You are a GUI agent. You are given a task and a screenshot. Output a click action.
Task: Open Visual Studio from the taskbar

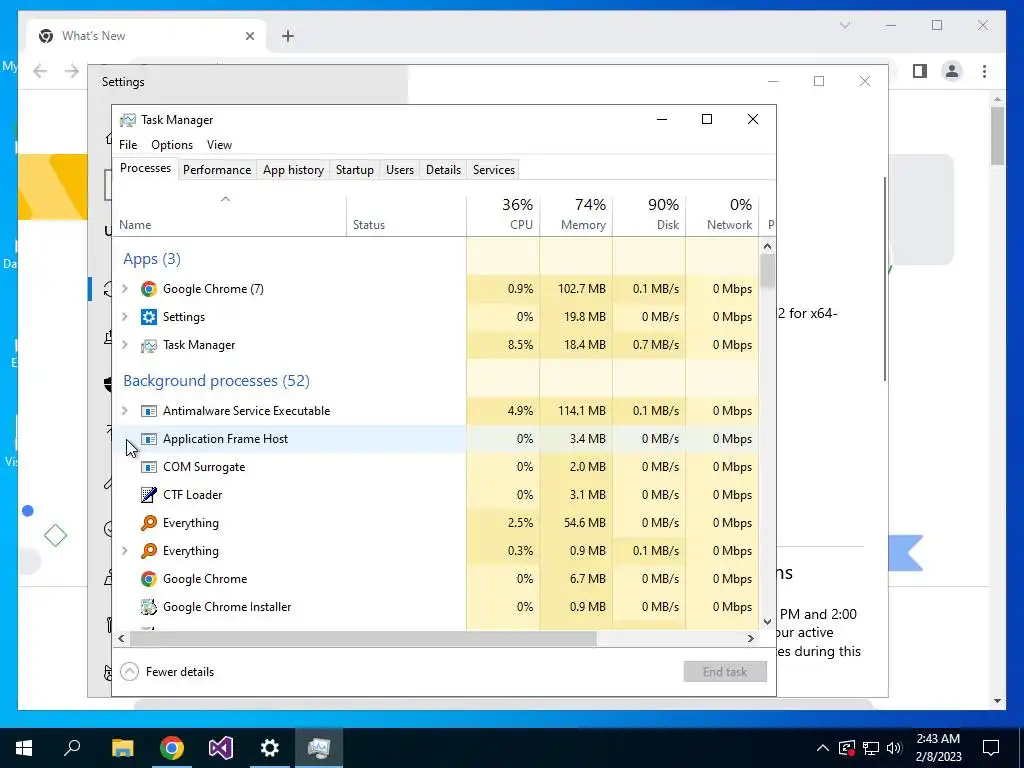(x=221, y=748)
